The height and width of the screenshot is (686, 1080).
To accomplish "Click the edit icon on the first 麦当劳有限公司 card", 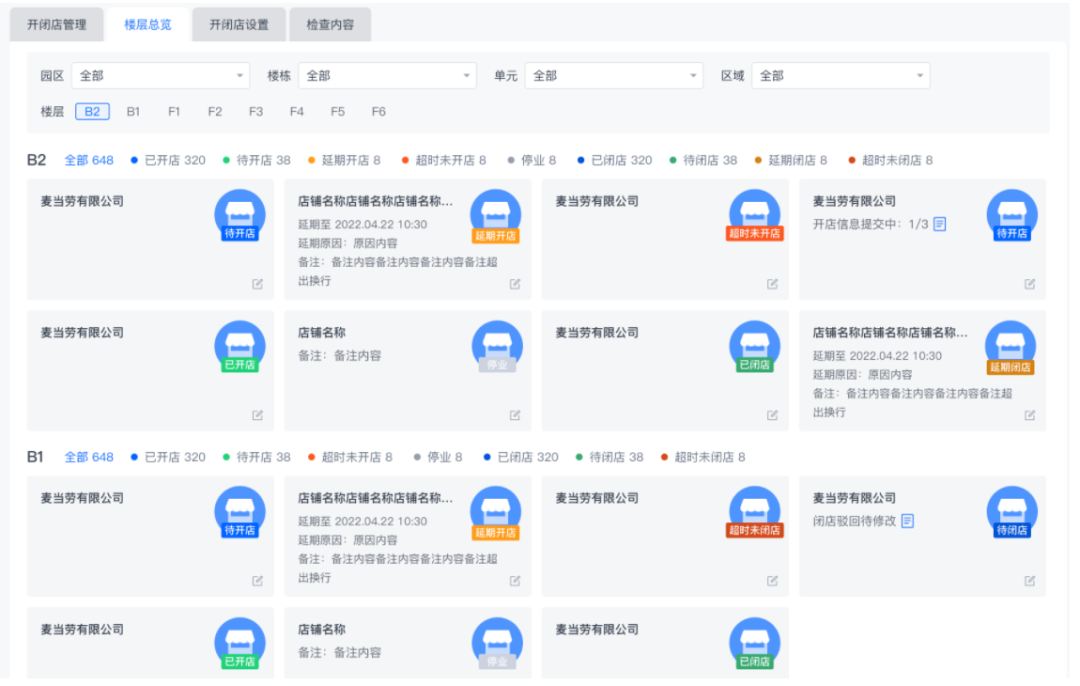I will [258, 284].
